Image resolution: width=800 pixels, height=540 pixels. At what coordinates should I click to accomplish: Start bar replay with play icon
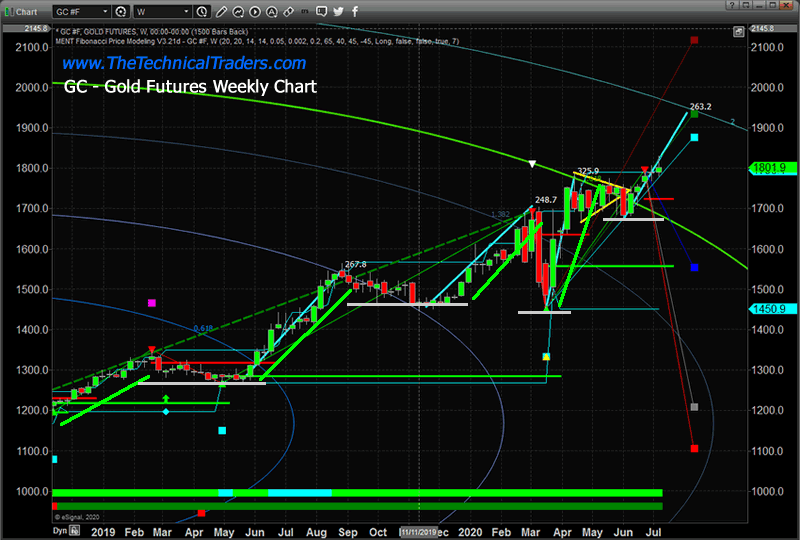click(255, 11)
